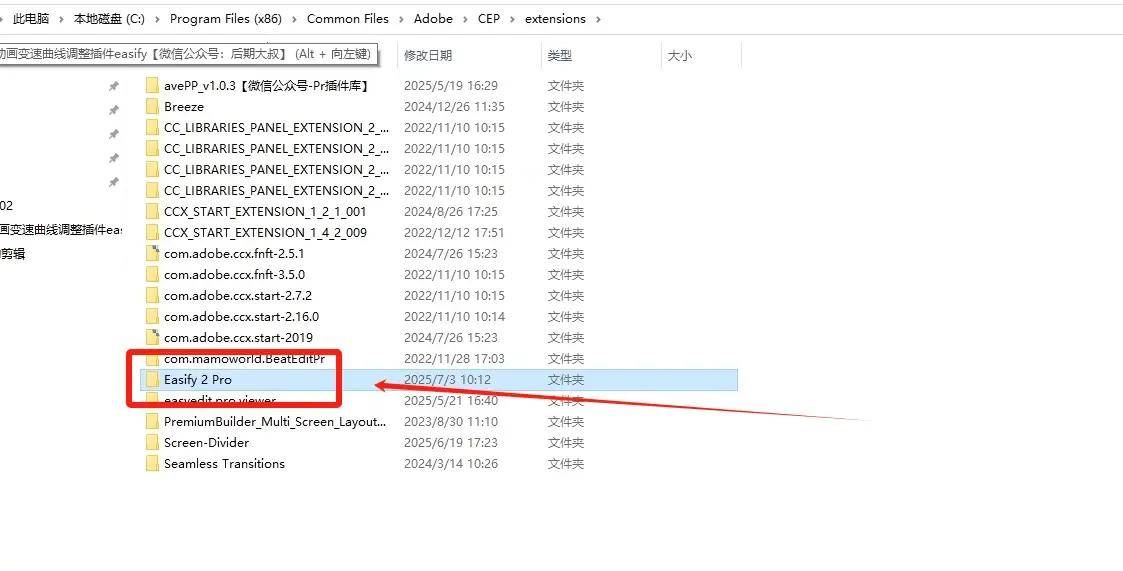Select the com.adobe.ccx.fnft-3.5.0 folder icon
This screenshot has width=1123, height=571.
click(152, 274)
